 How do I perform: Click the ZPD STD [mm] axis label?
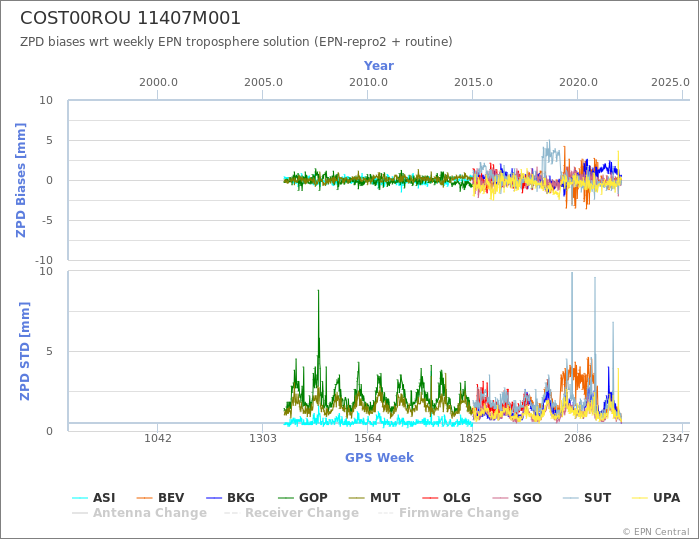pos(24,351)
